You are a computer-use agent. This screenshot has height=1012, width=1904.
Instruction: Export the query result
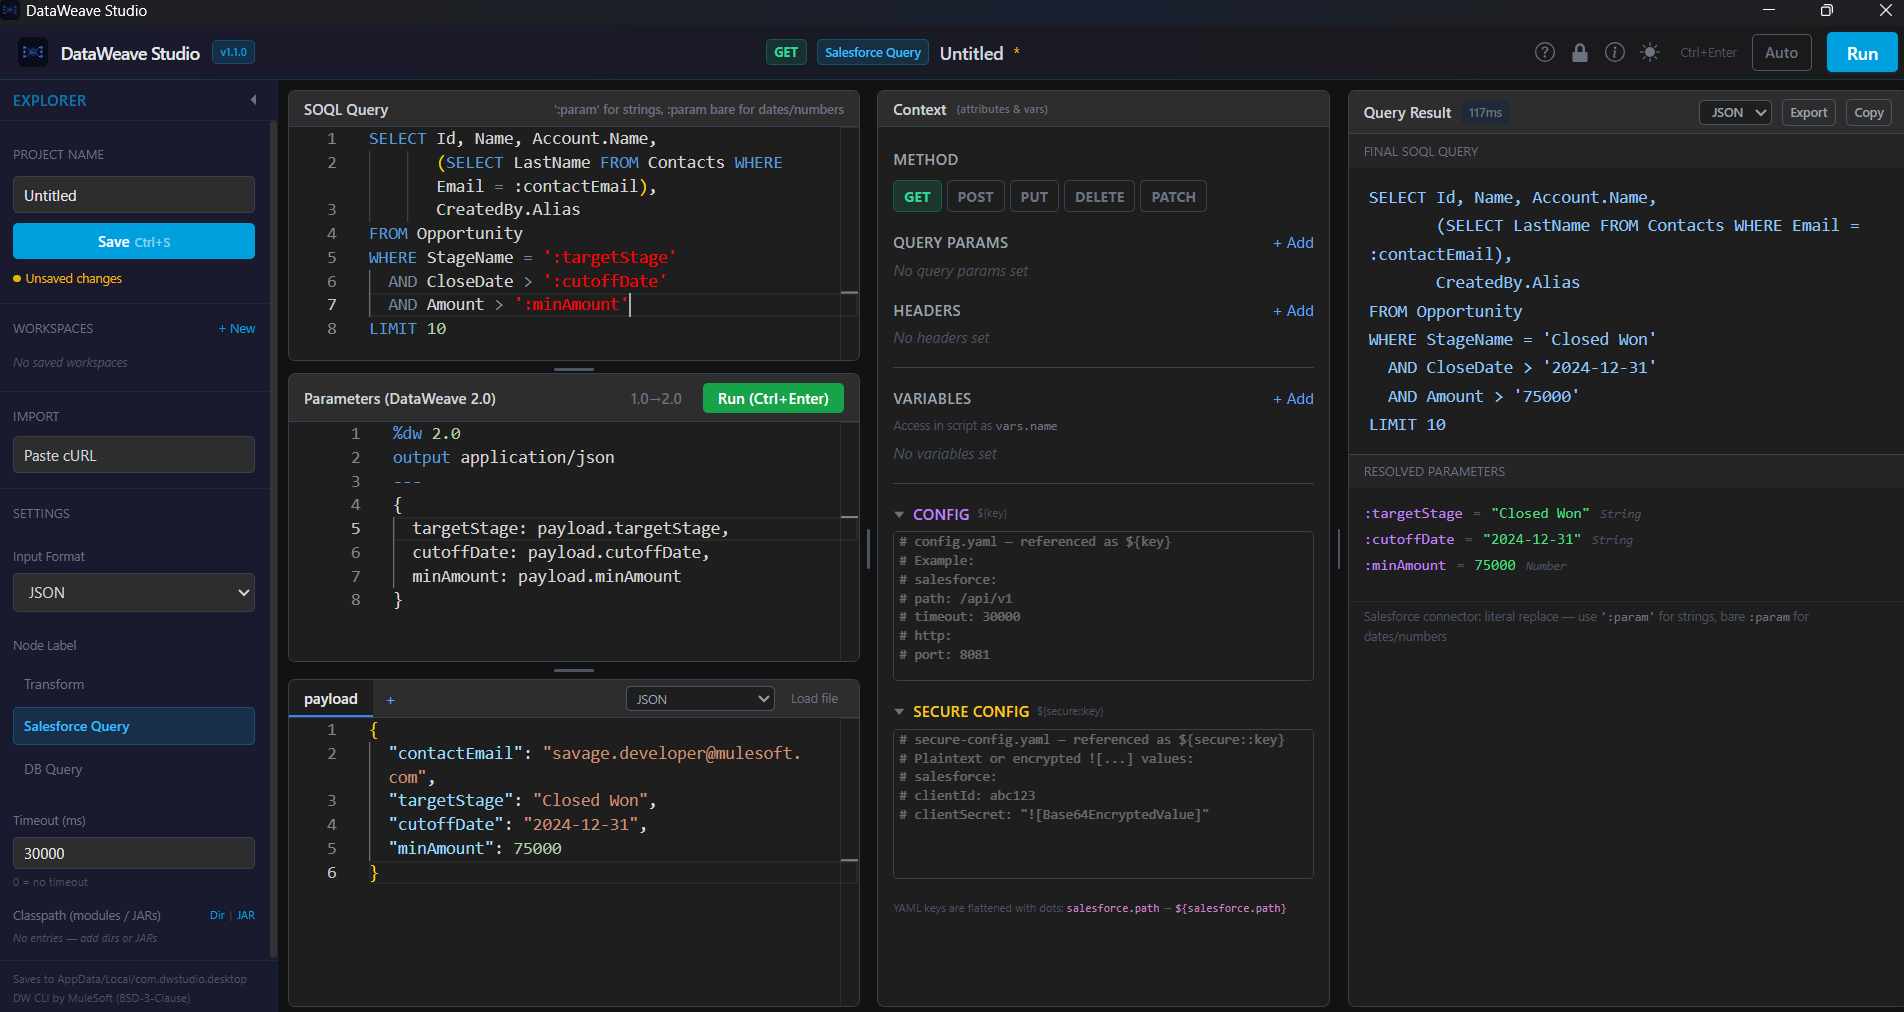1808,112
